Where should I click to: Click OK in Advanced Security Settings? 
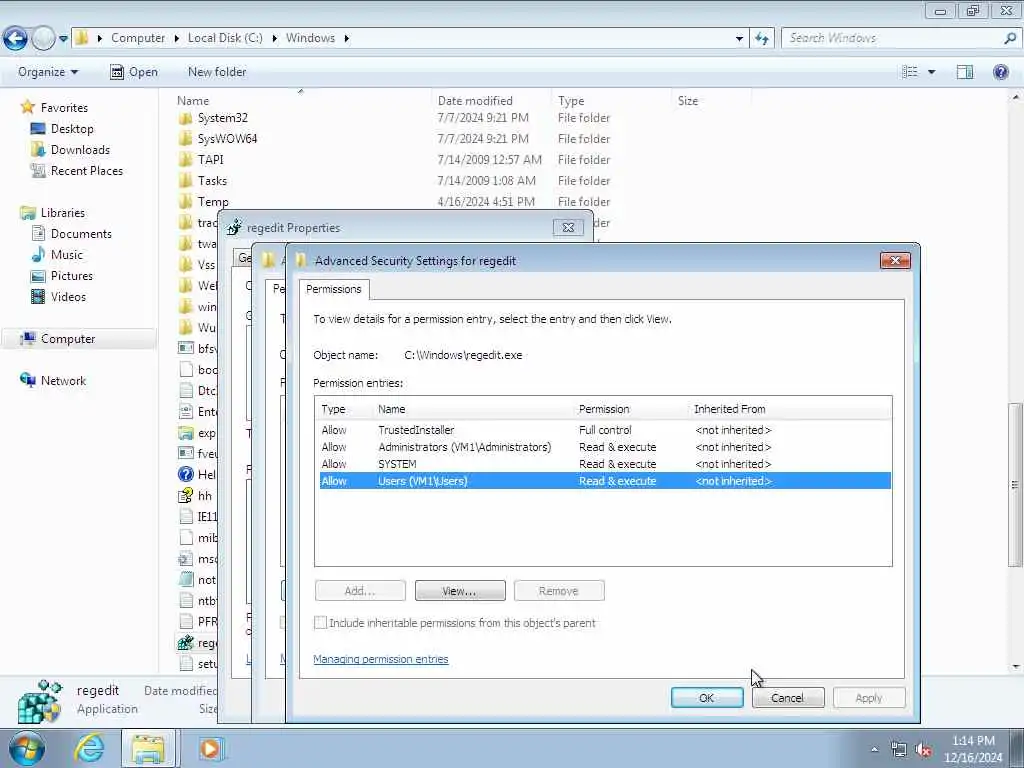point(707,697)
